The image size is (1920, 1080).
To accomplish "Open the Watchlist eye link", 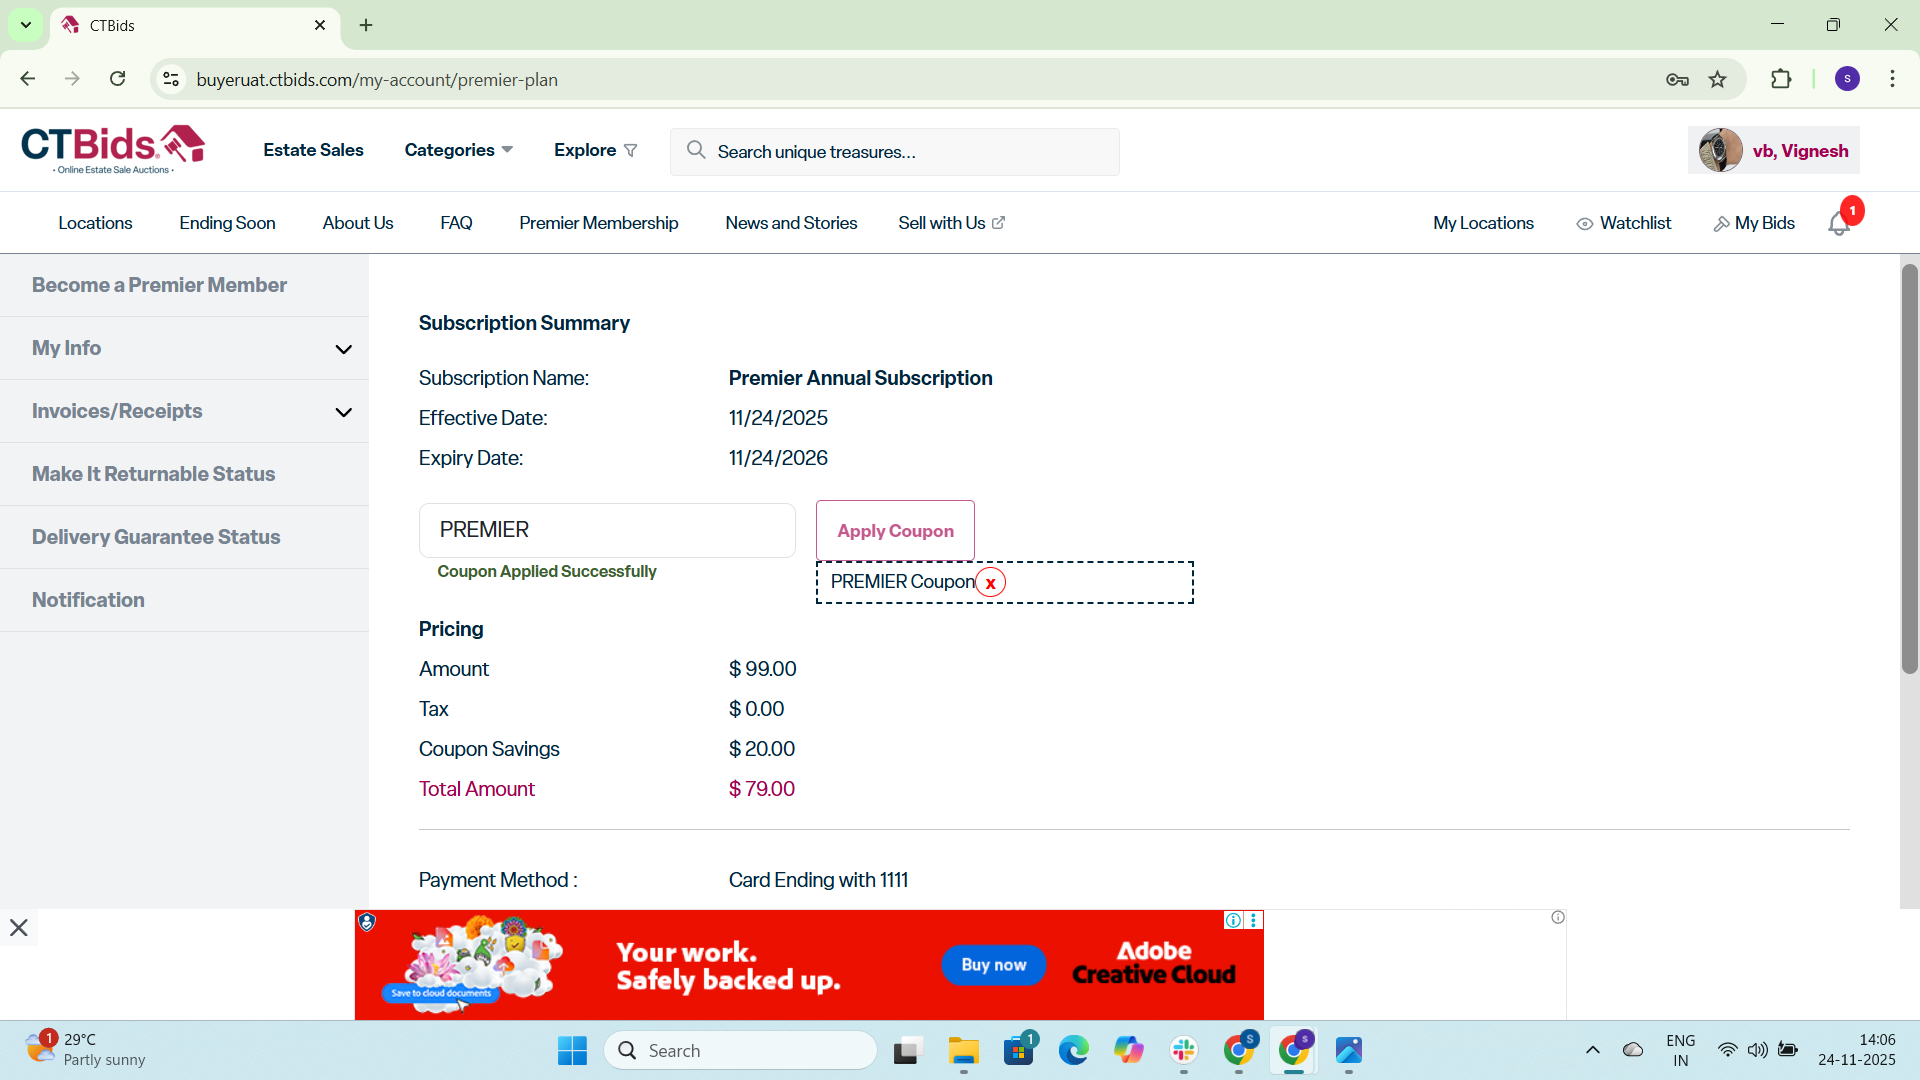I will (1624, 223).
